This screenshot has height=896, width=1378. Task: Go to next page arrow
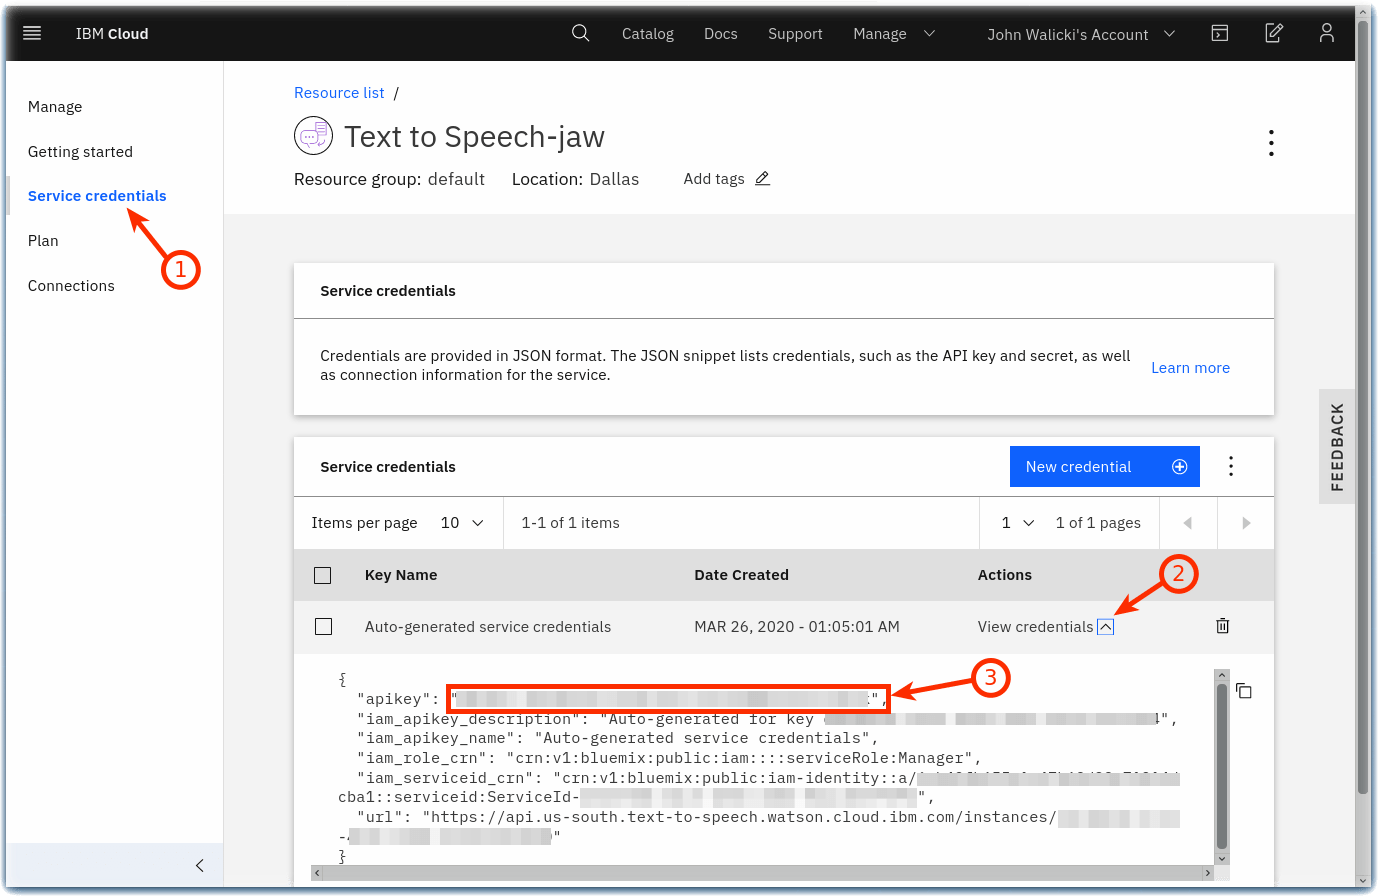click(1246, 523)
